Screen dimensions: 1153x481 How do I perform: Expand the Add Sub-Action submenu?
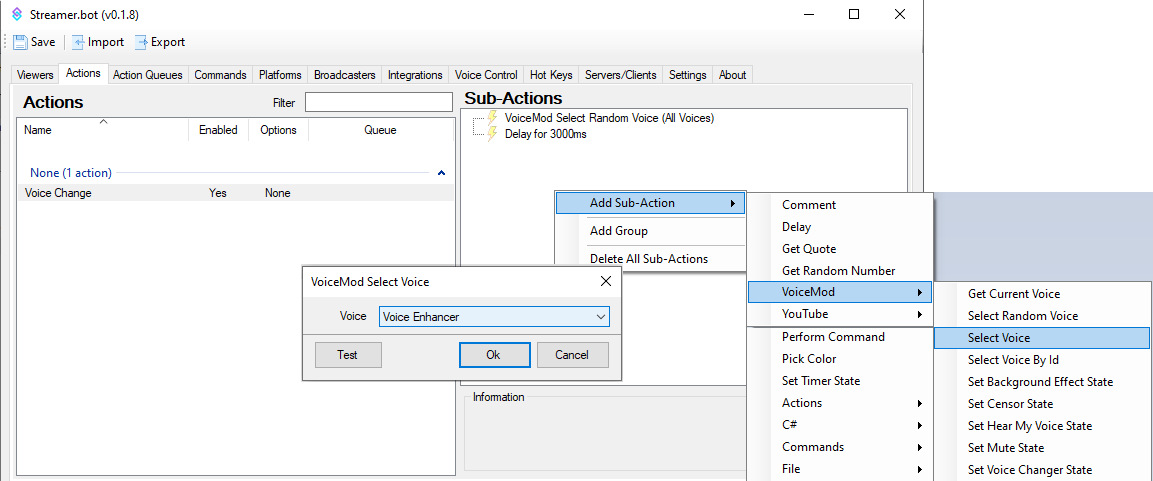650,203
